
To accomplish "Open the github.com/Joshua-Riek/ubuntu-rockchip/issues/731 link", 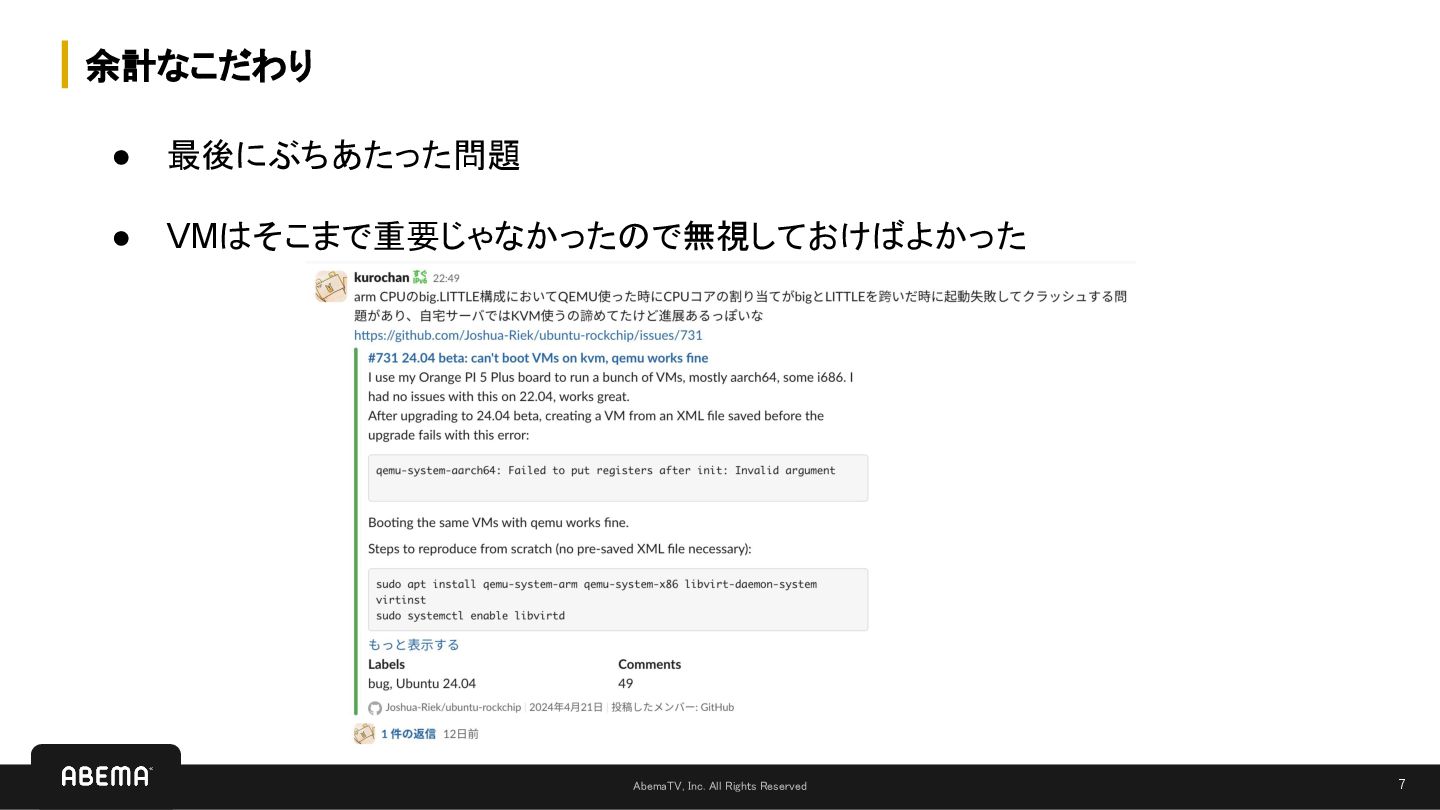I will pos(528,335).
